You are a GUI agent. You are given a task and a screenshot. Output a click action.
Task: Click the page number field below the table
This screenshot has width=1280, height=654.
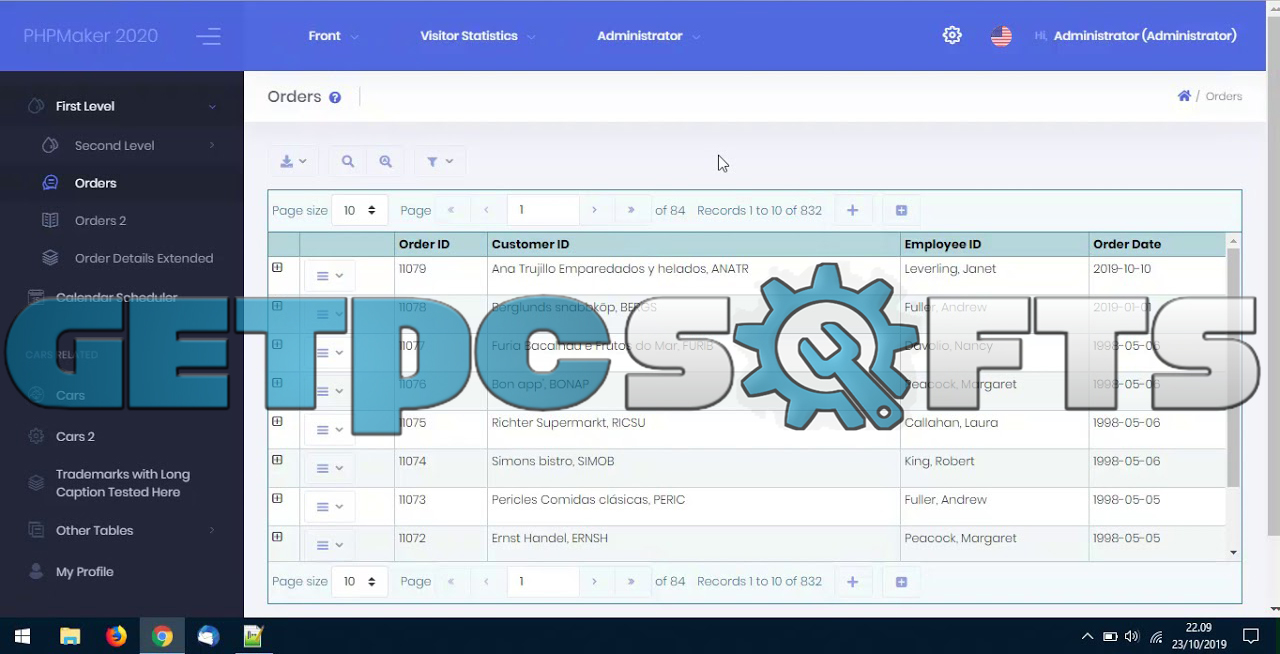coord(543,581)
